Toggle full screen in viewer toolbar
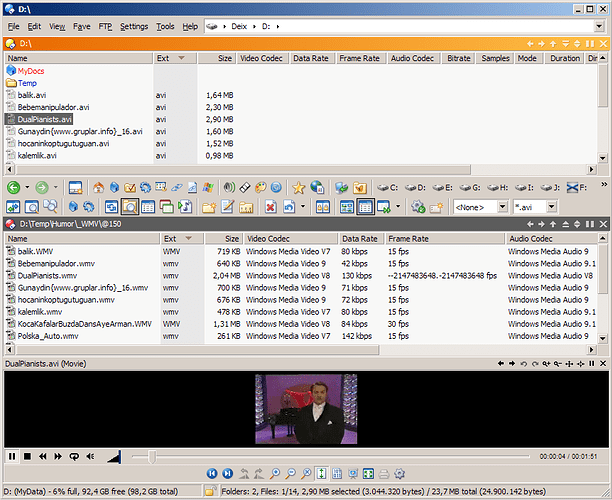This screenshot has width=612, height=500. click(368, 474)
